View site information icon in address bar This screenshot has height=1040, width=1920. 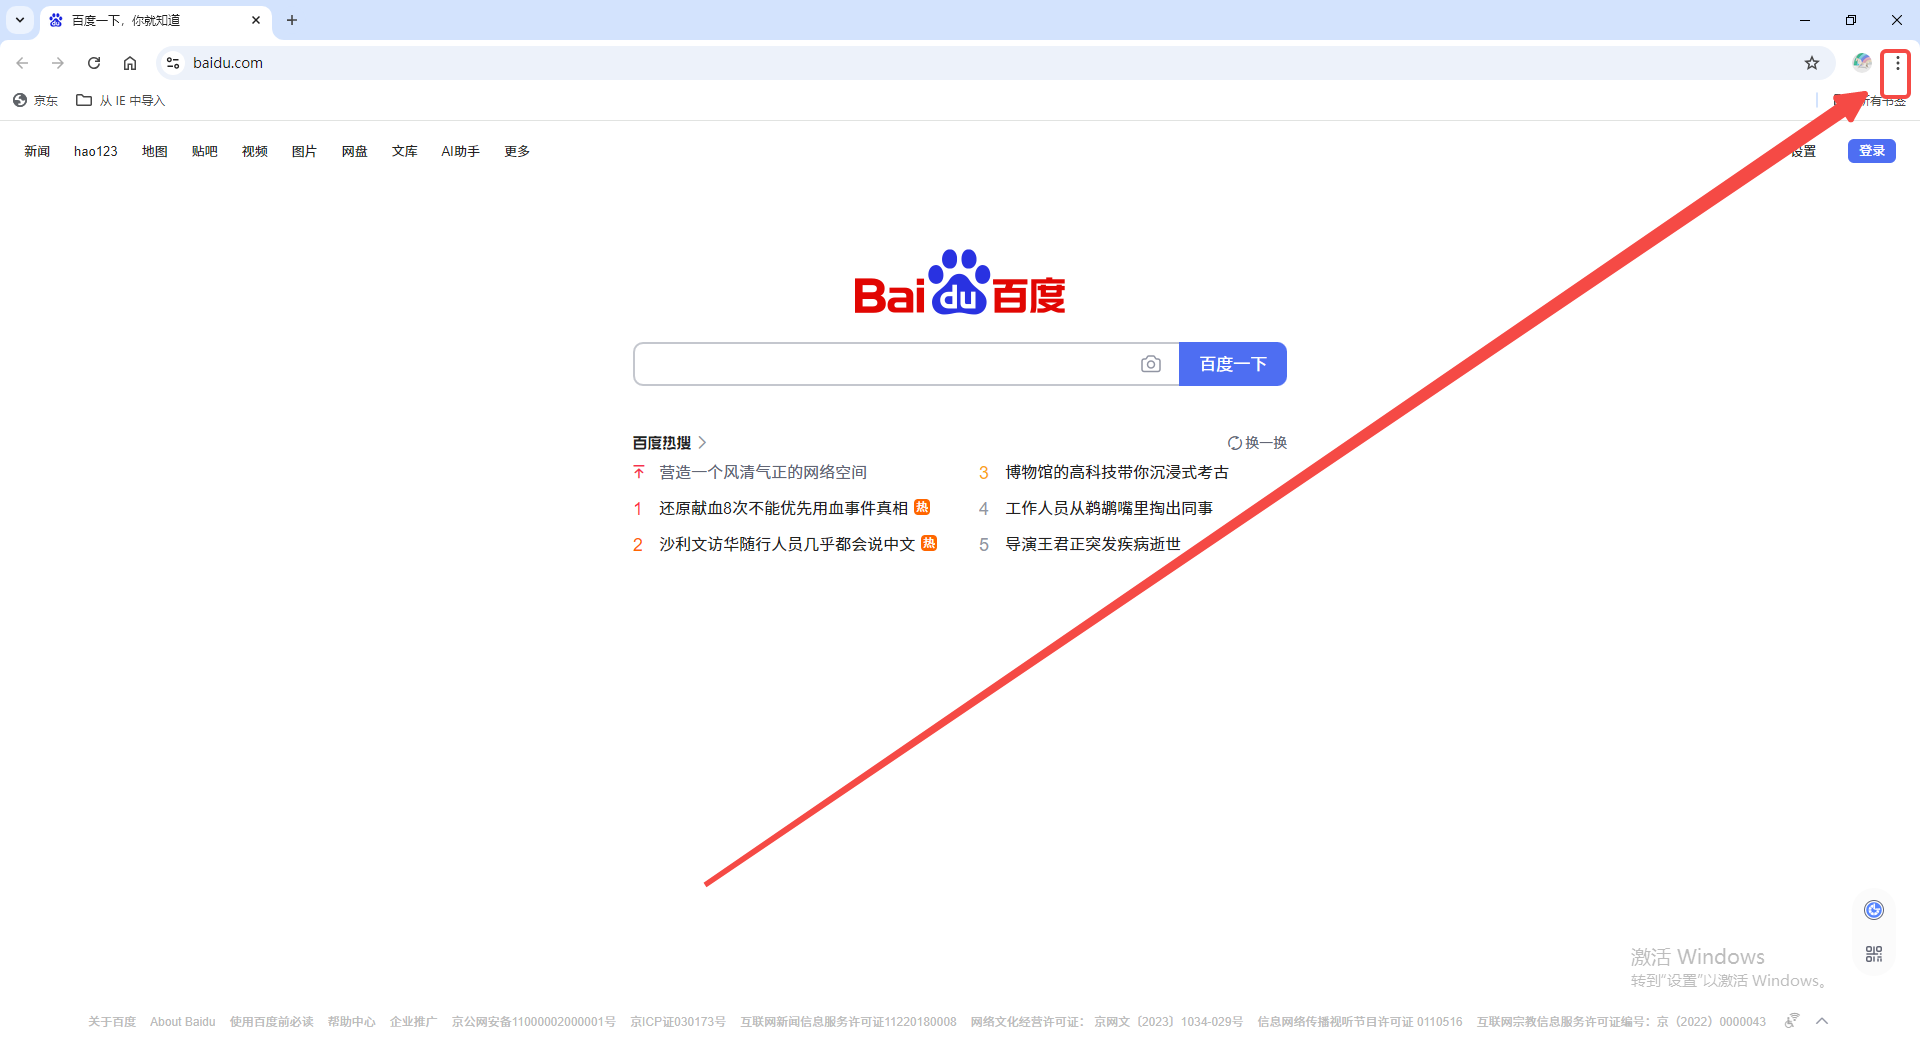(x=173, y=63)
